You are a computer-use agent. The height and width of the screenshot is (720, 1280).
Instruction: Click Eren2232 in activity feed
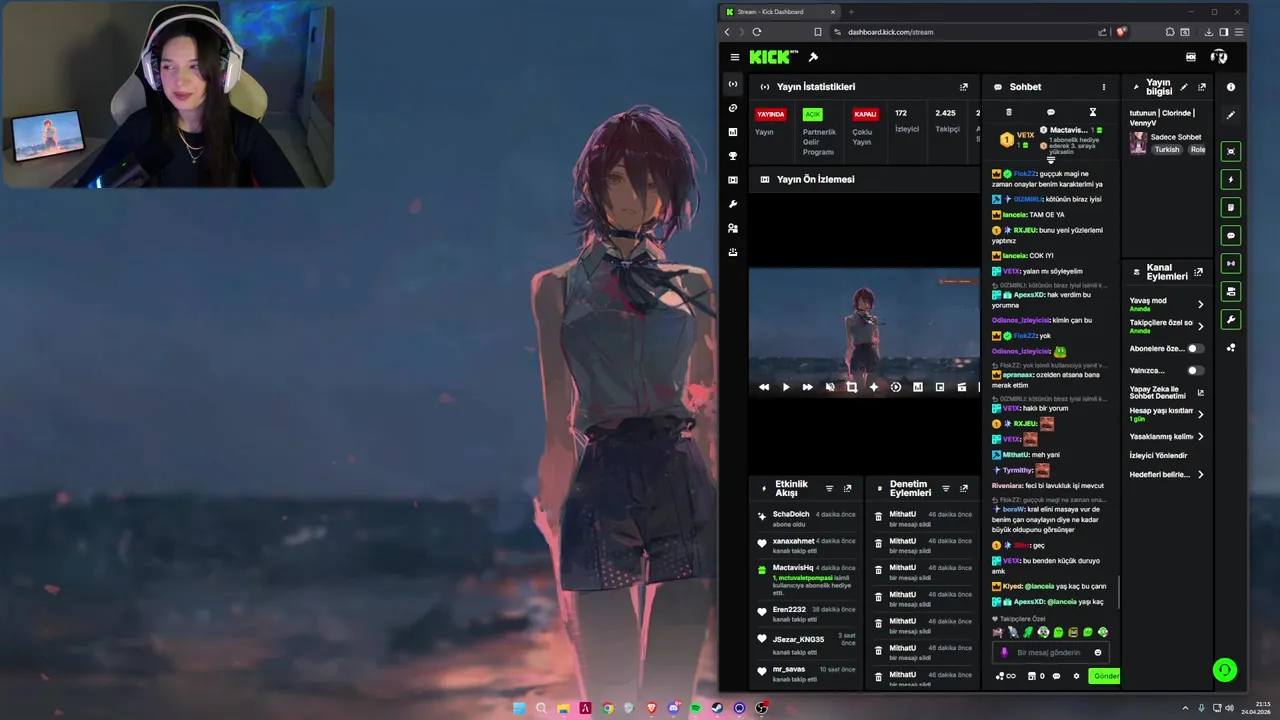[x=789, y=610]
